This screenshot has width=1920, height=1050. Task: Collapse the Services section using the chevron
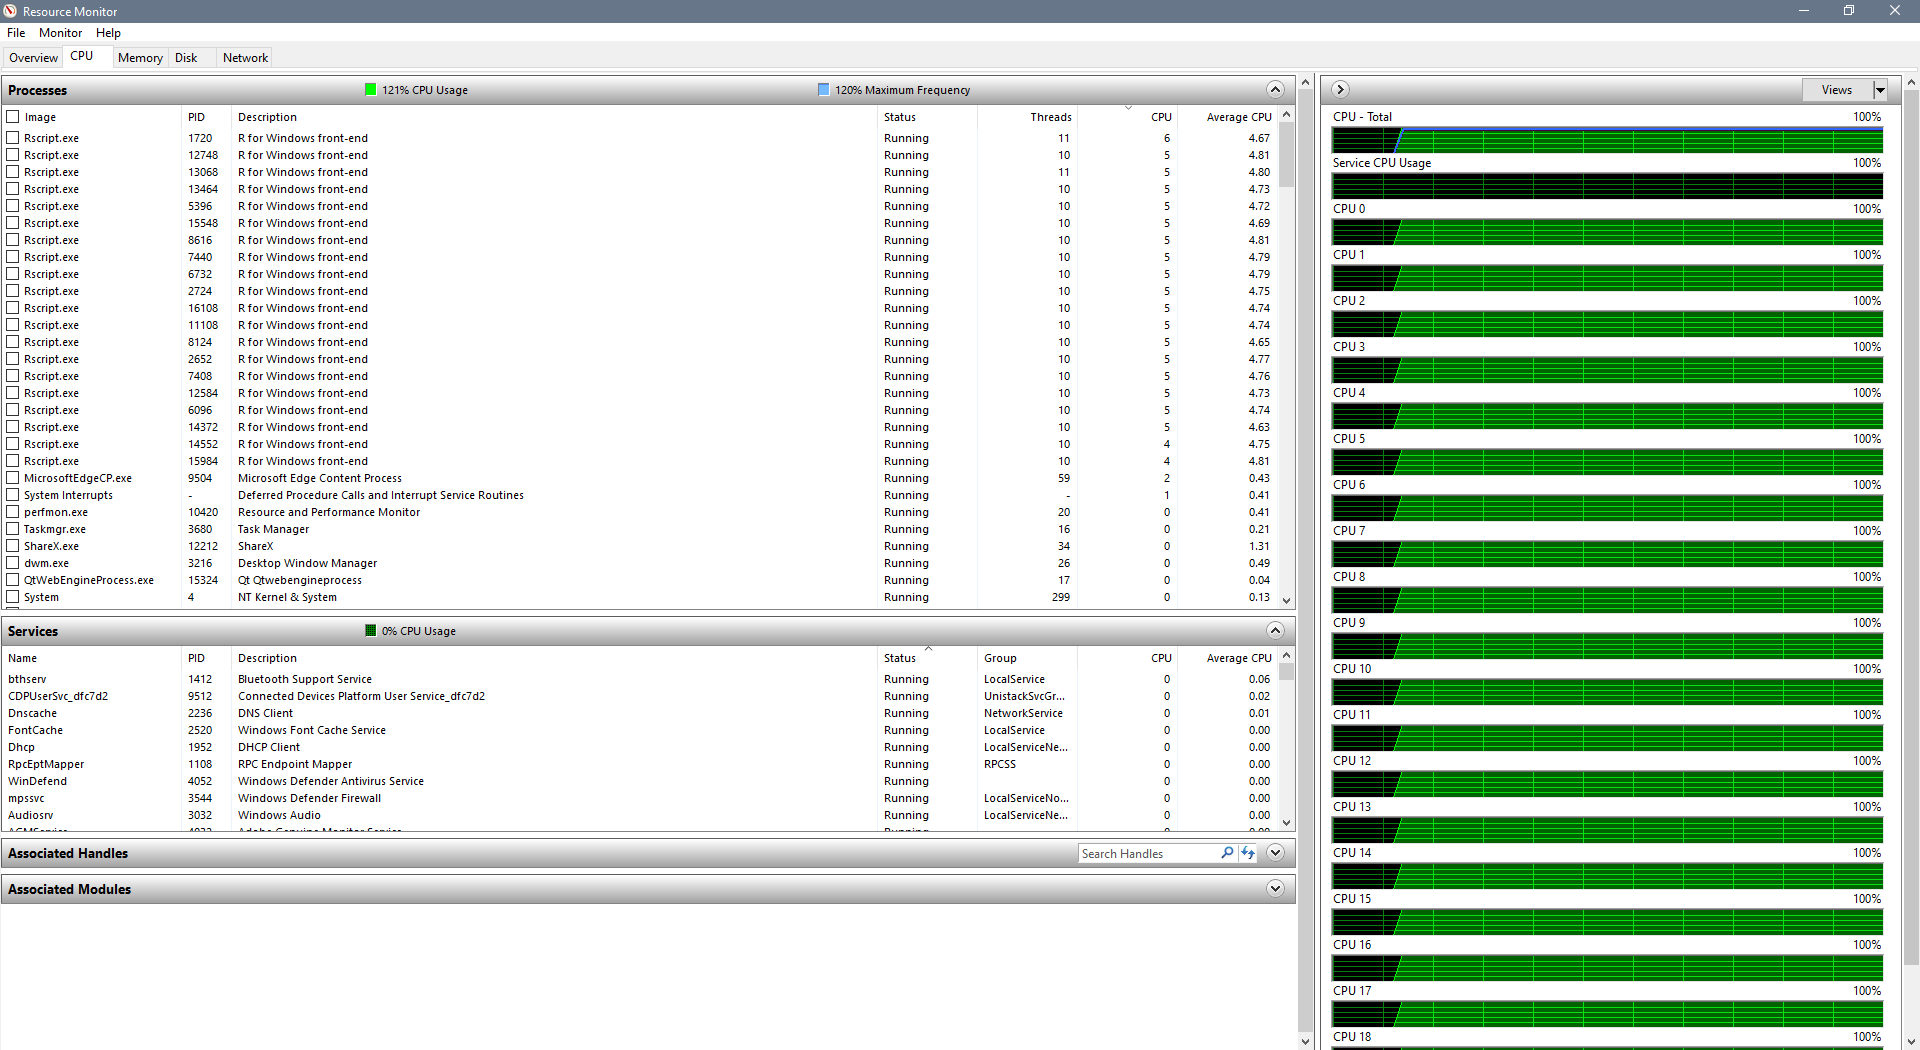coord(1275,631)
